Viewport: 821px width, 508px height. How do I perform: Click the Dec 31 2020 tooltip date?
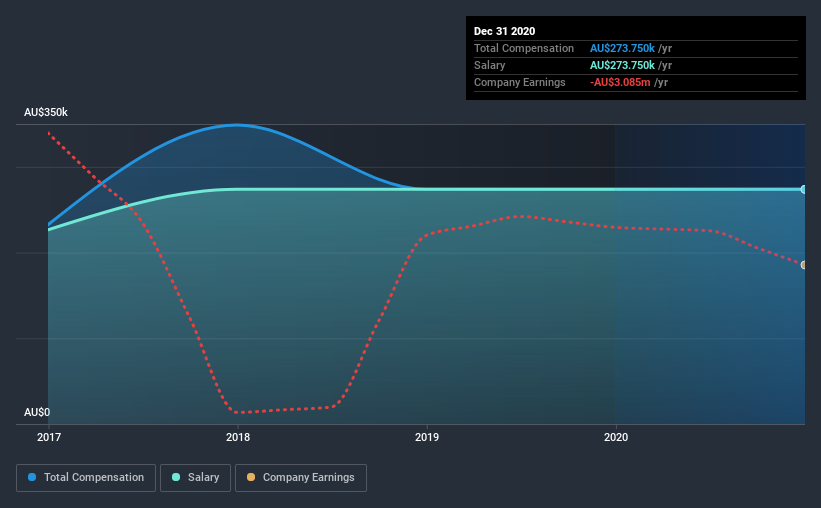tap(504, 31)
